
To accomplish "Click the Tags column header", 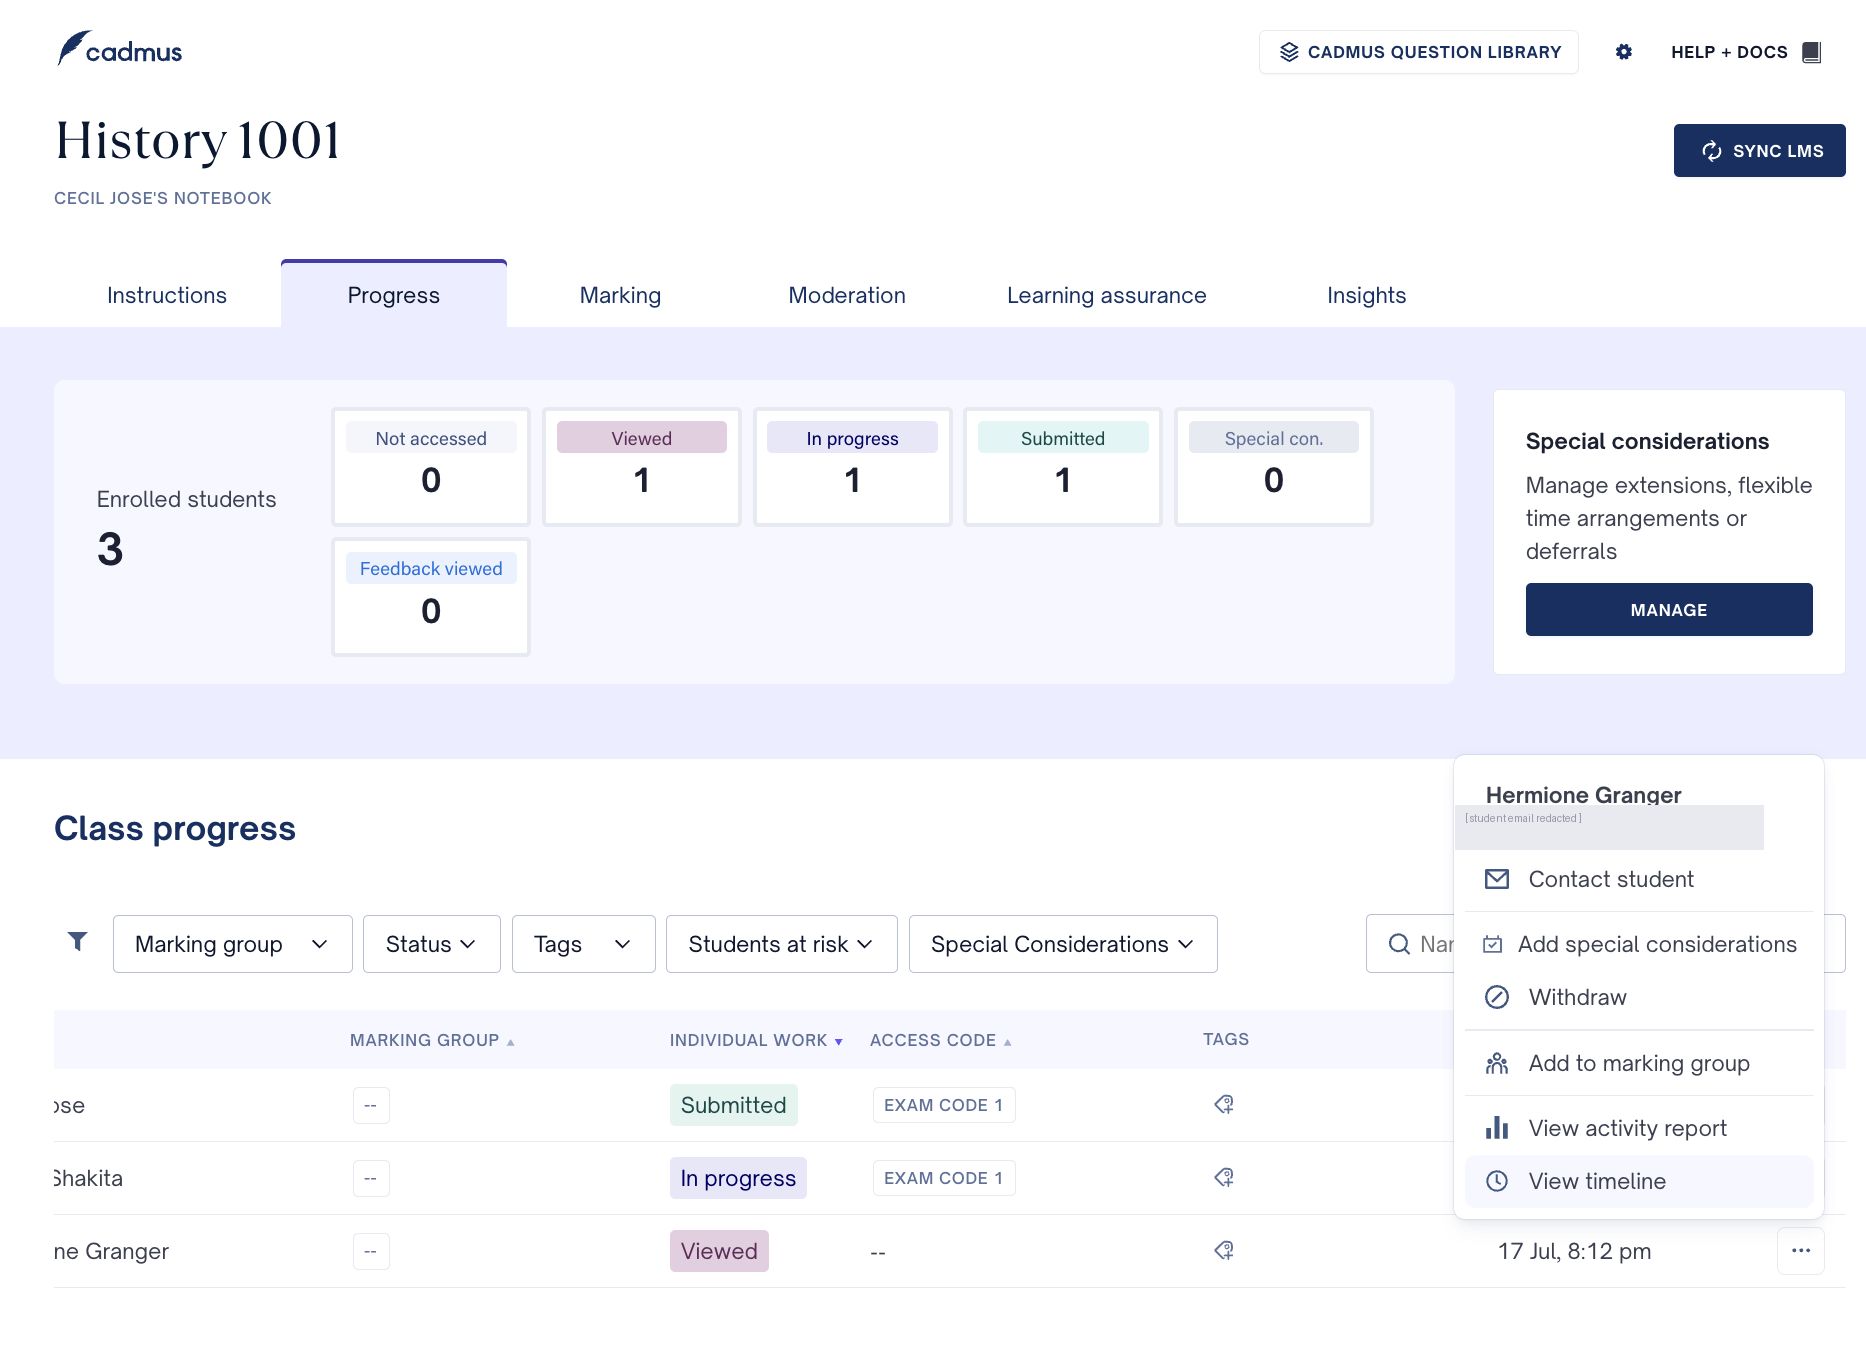I will click(x=1226, y=1039).
